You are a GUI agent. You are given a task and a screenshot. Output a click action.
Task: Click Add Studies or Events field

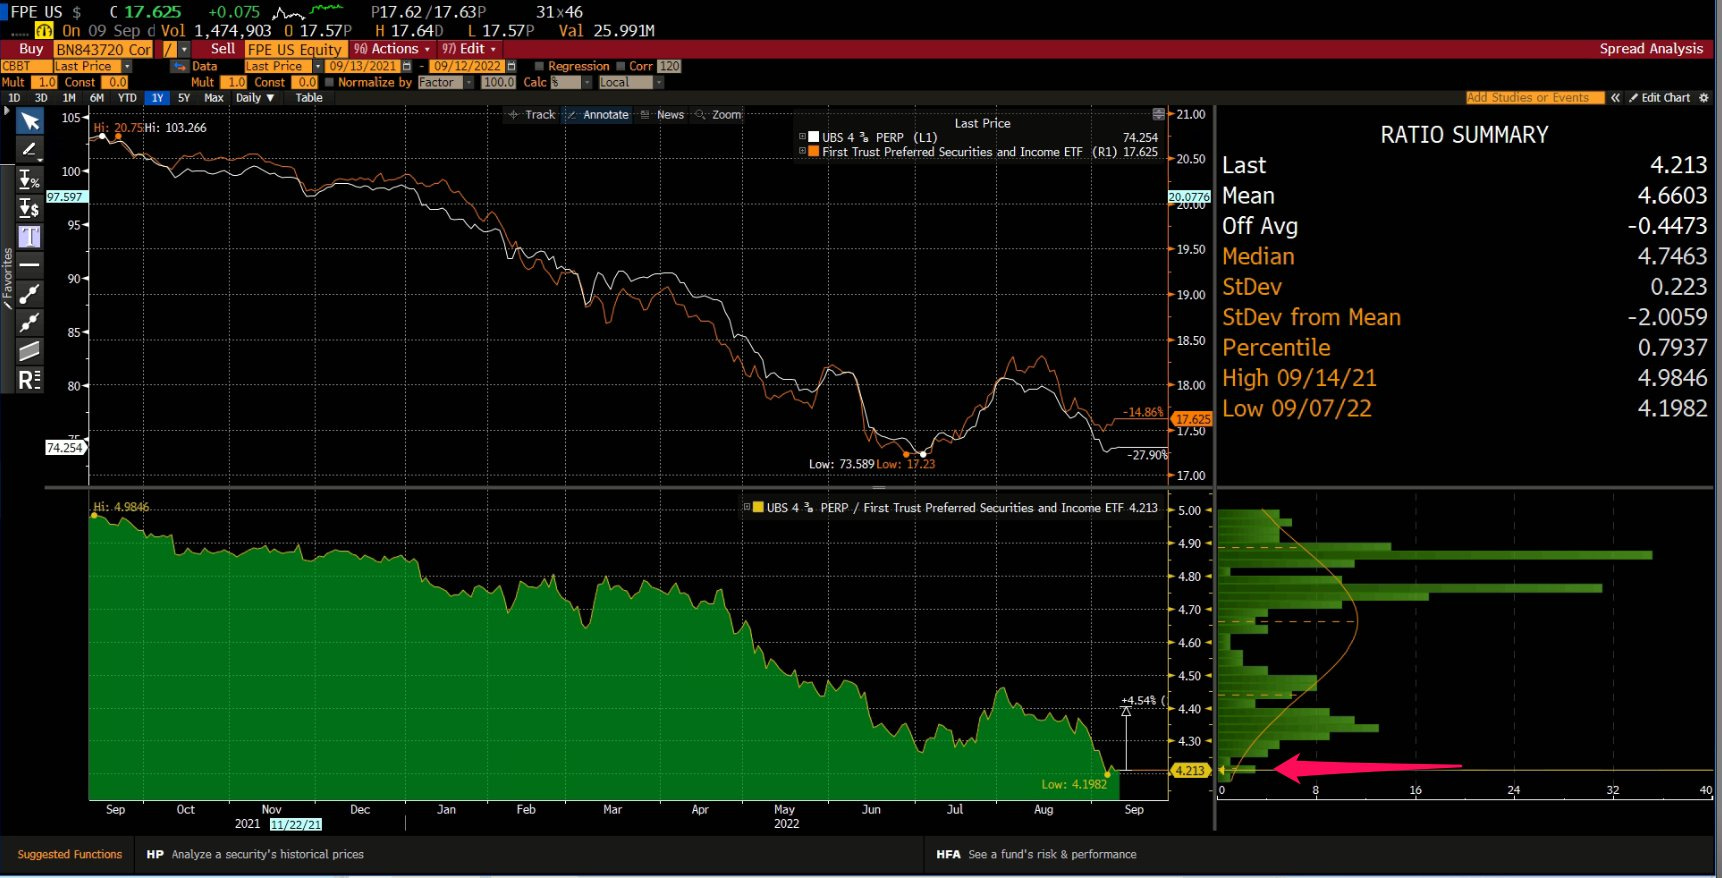[x=1534, y=98]
